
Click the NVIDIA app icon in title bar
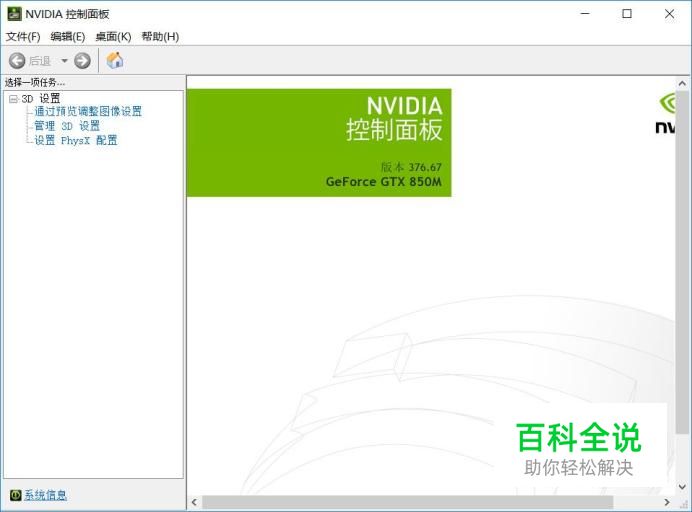coord(15,14)
